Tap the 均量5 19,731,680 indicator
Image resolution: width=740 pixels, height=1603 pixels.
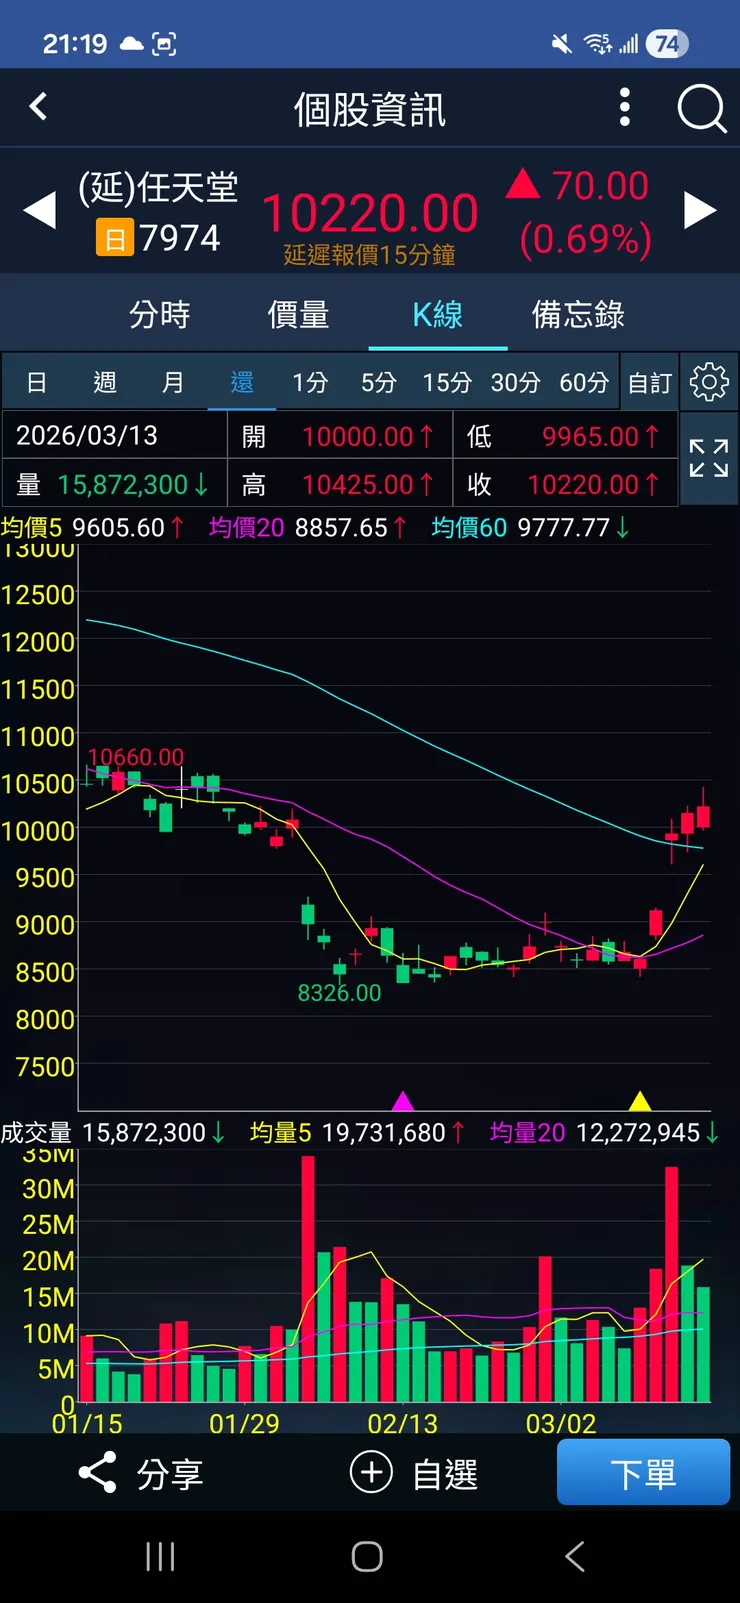coord(357,1132)
